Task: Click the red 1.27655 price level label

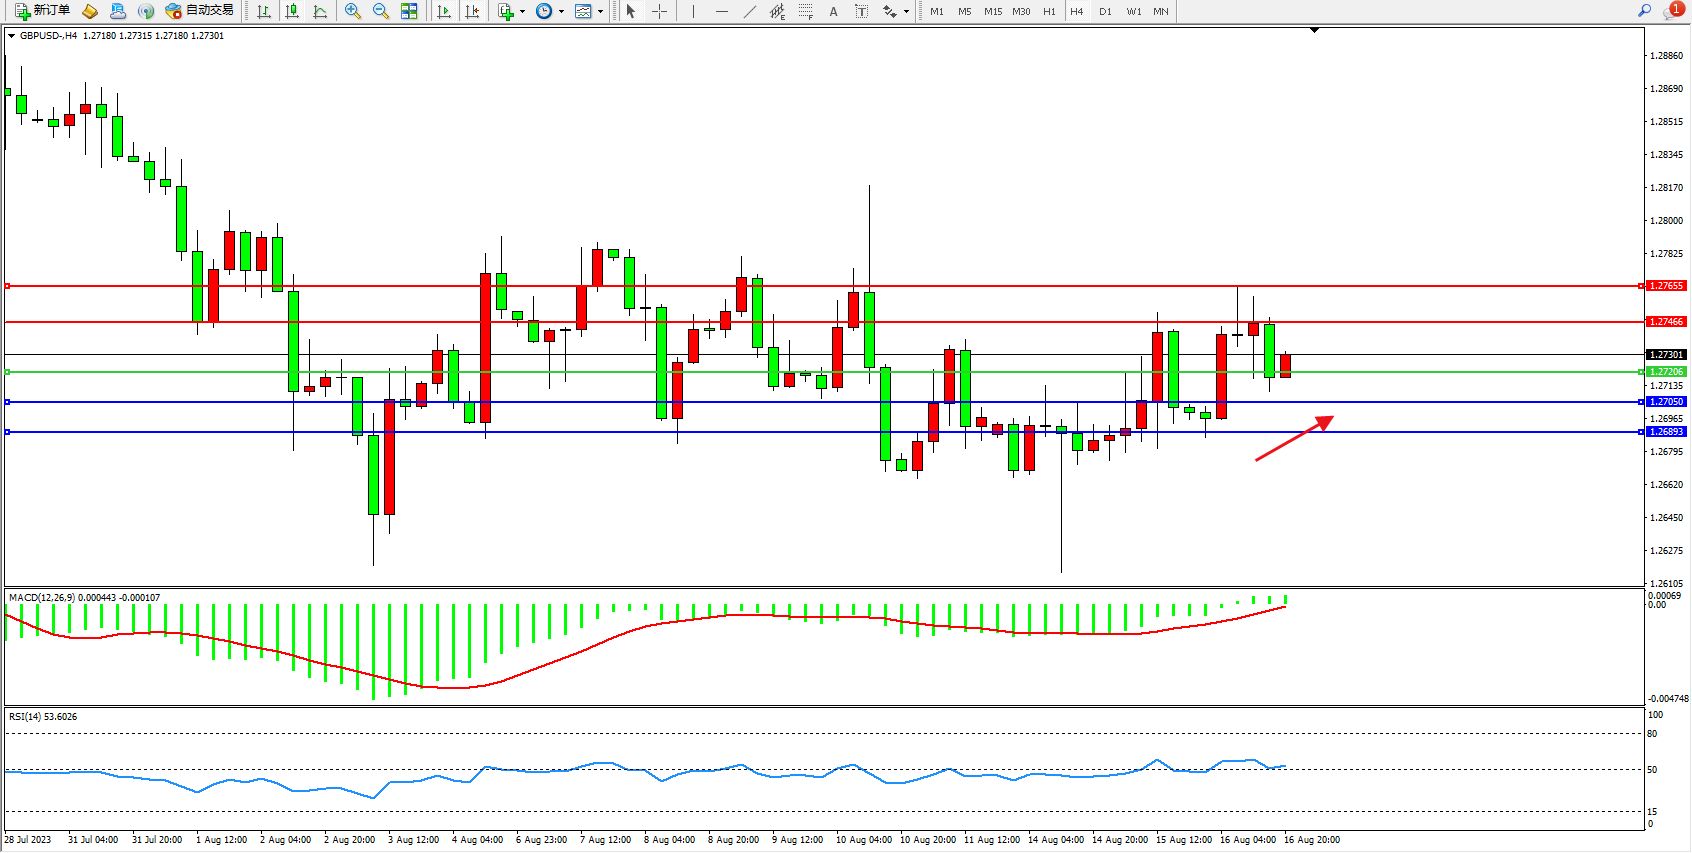Action: (1666, 286)
